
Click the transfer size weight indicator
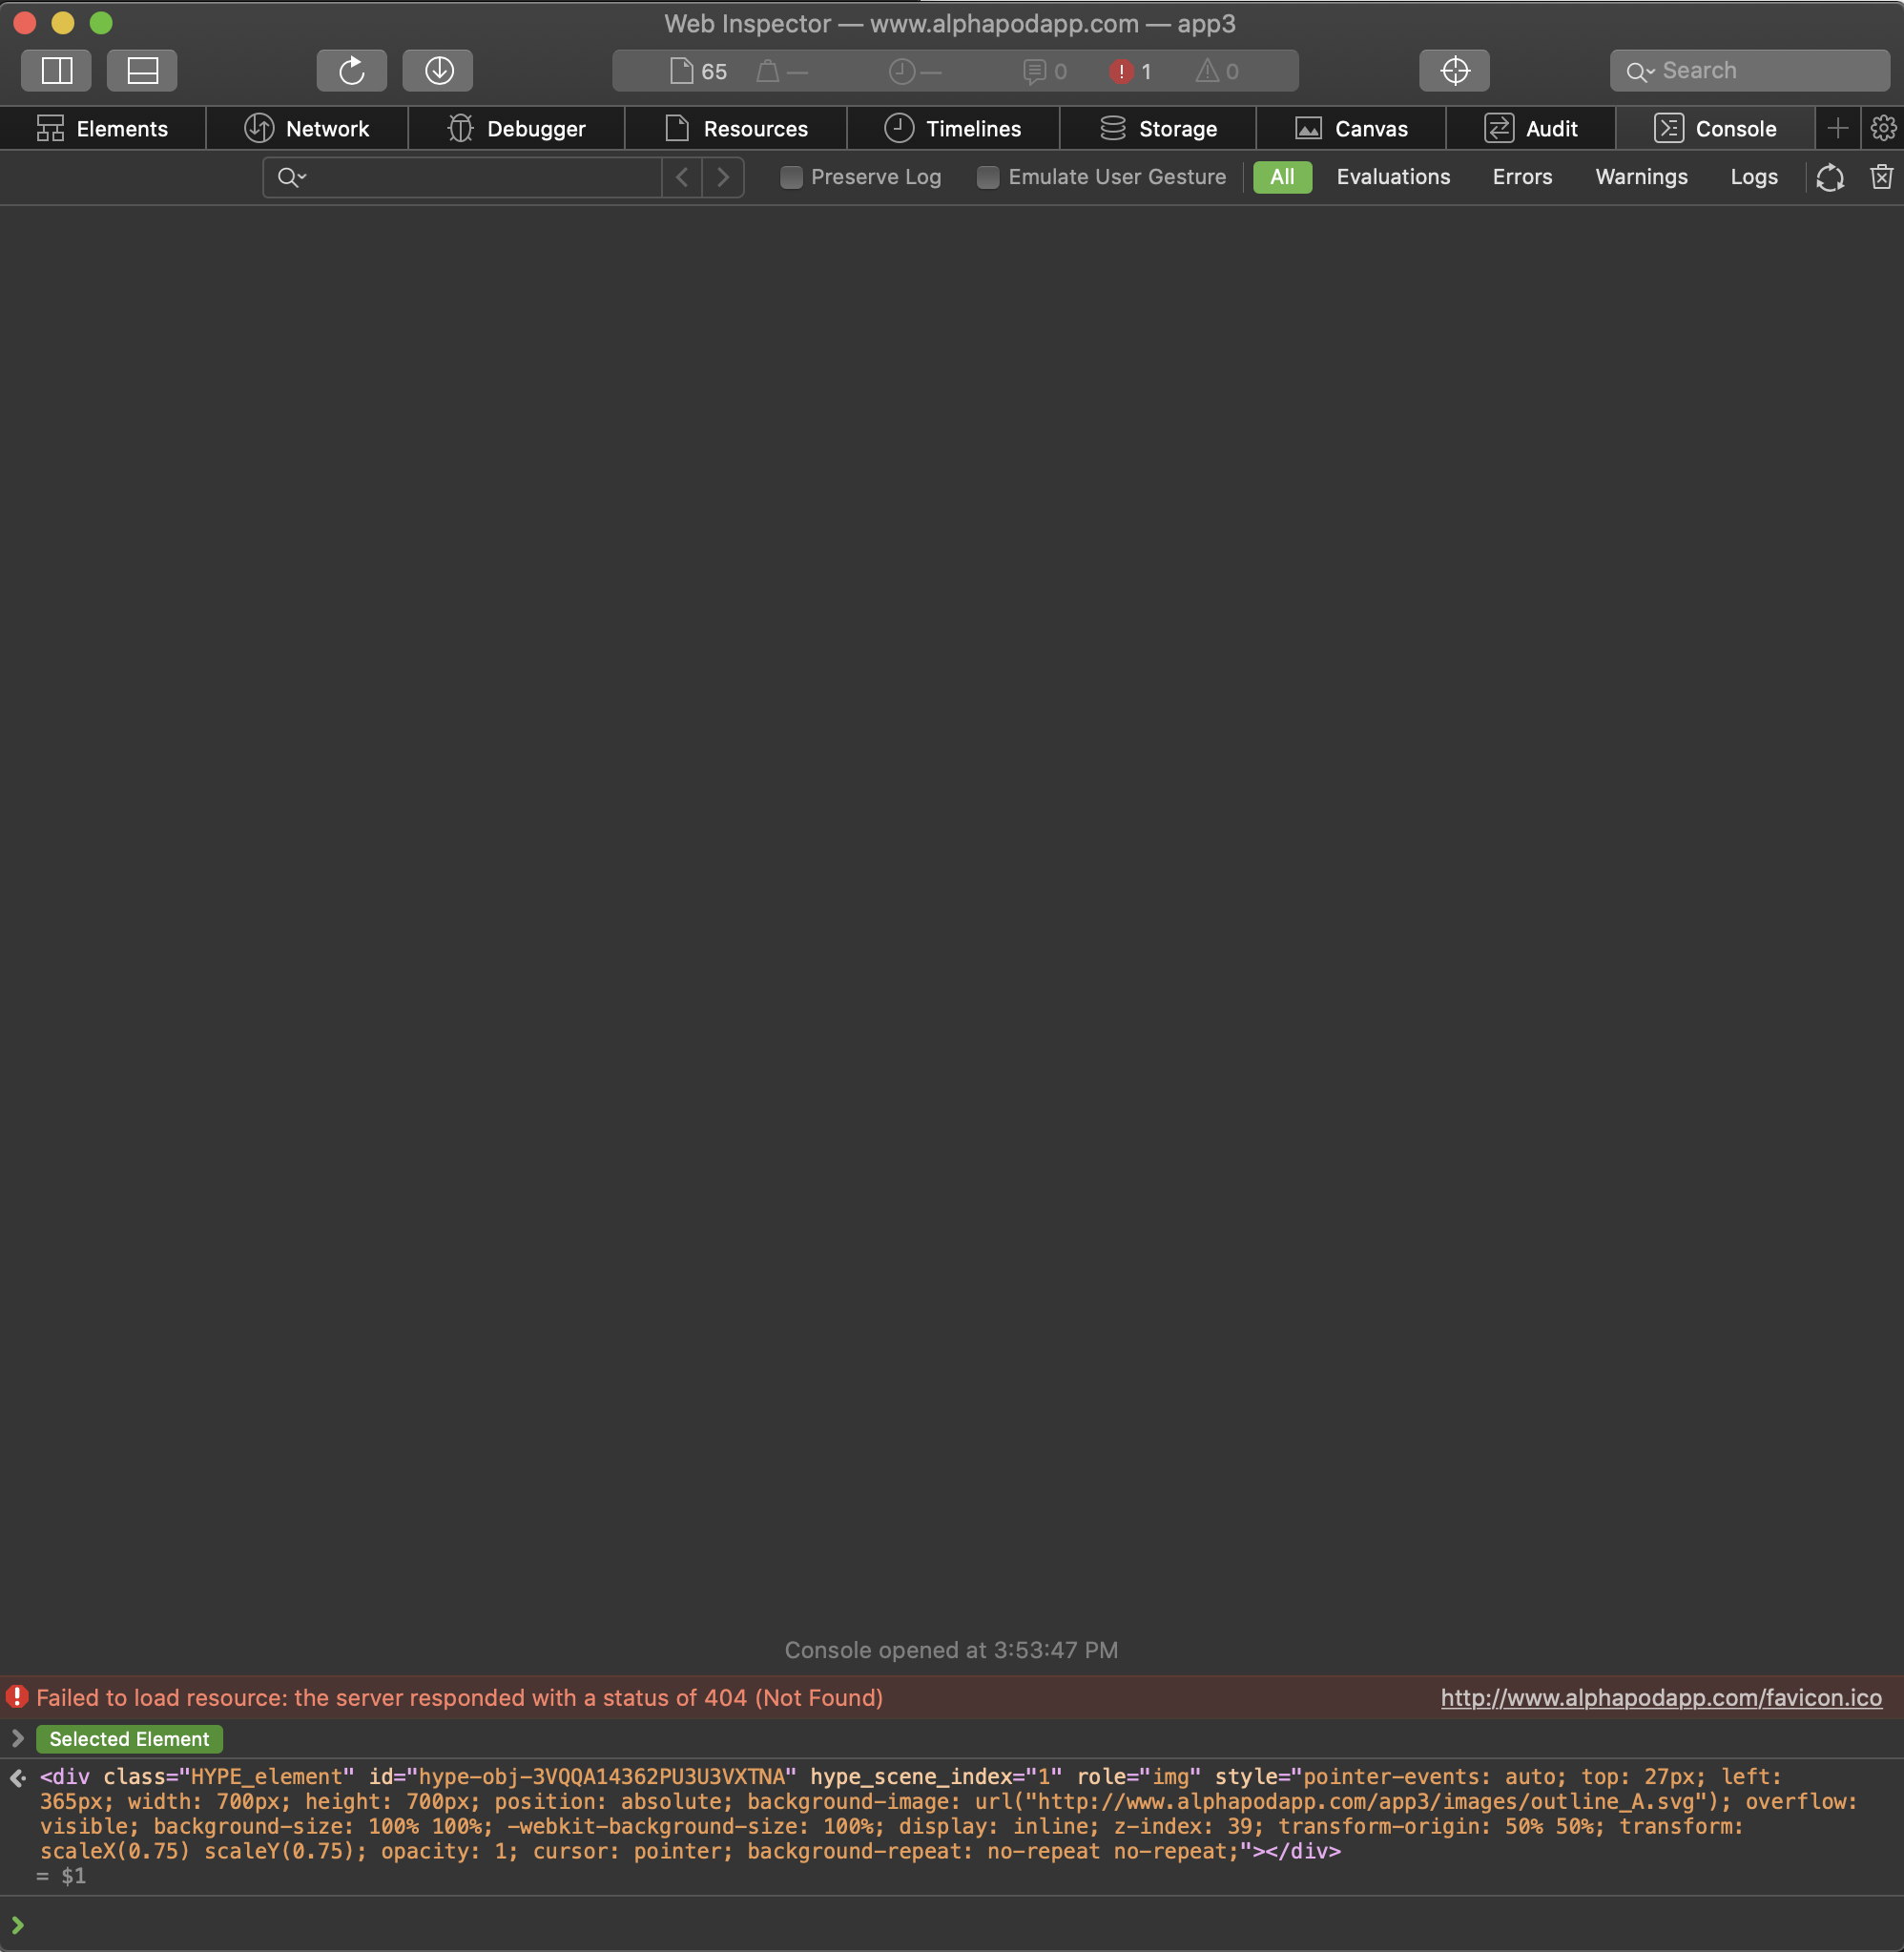point(782,71)
